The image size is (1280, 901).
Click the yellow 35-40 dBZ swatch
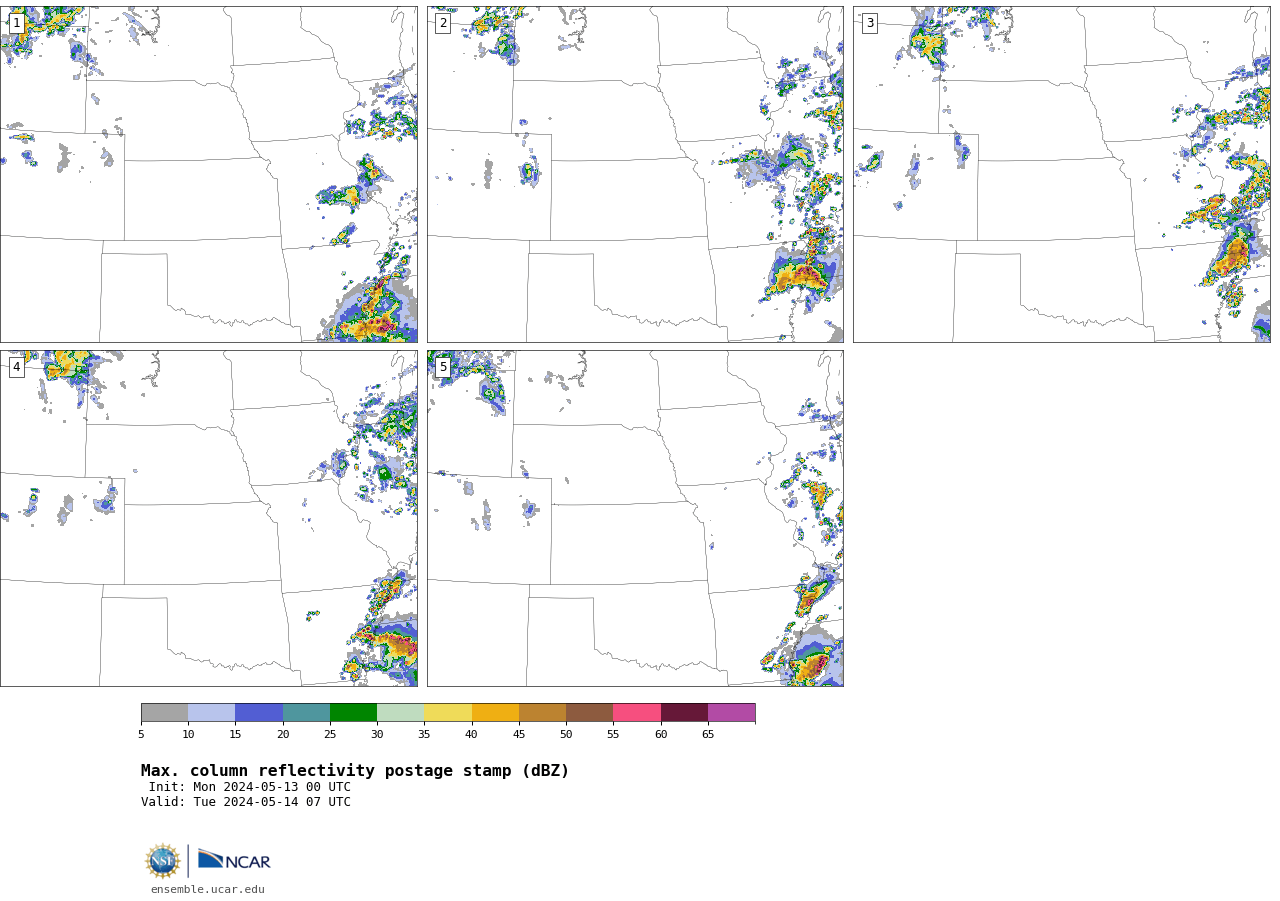[x=448, y=712]
